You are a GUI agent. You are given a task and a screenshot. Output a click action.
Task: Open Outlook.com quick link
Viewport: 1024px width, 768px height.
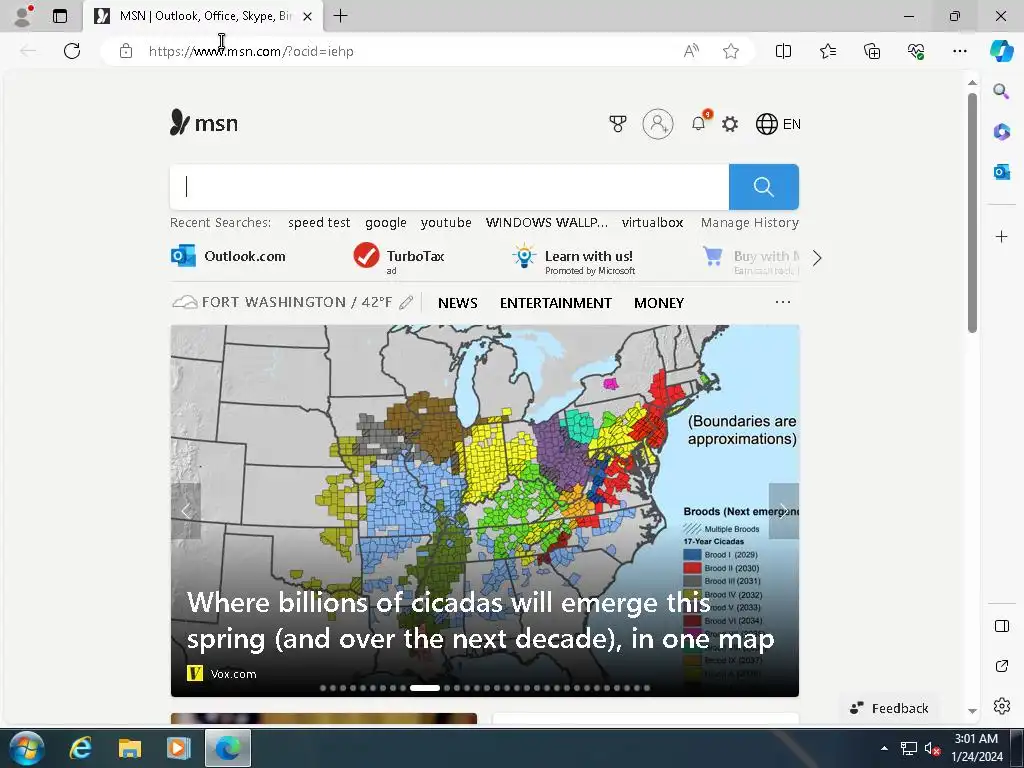click(229, 256)
